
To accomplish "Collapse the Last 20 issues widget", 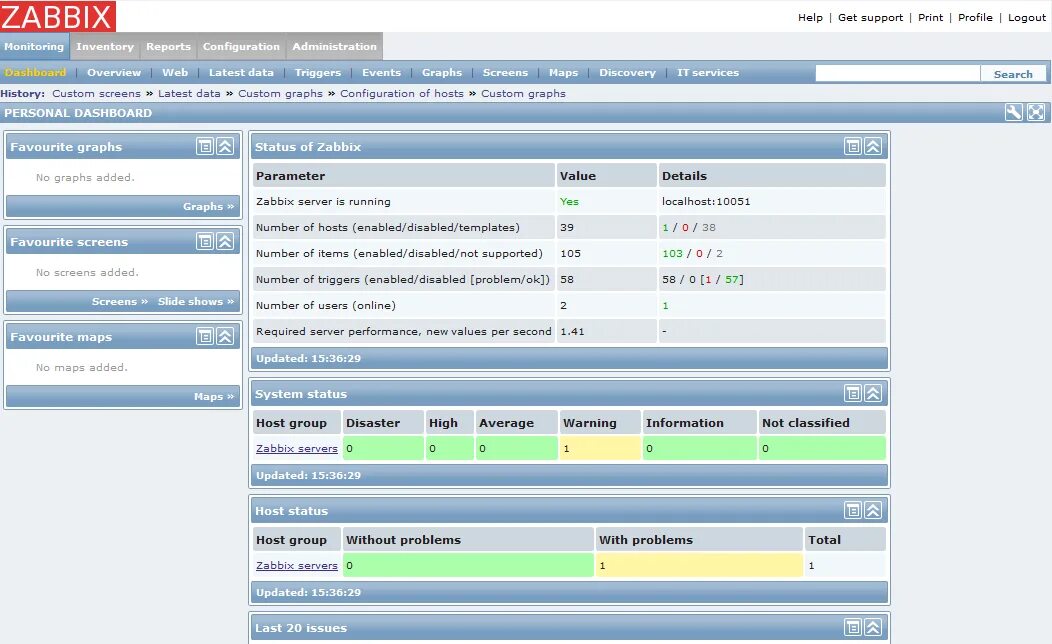I will (x=873, y=627).
